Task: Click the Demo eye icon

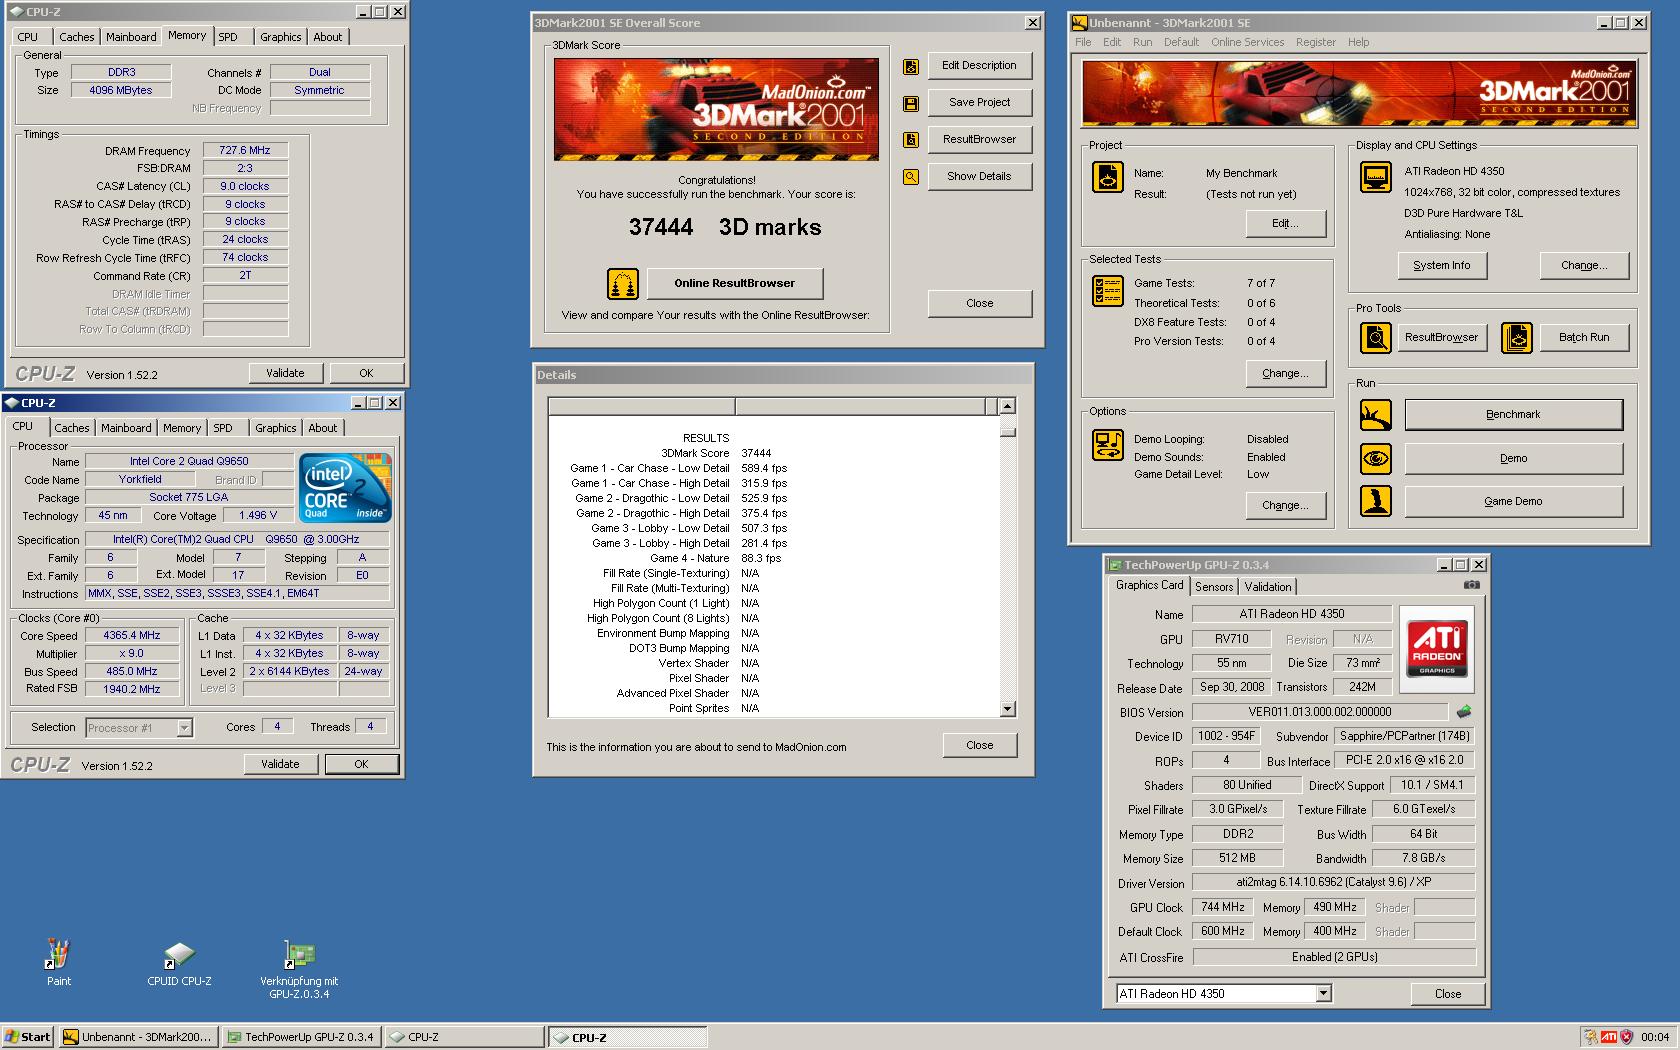Action: pos(1376,459)
